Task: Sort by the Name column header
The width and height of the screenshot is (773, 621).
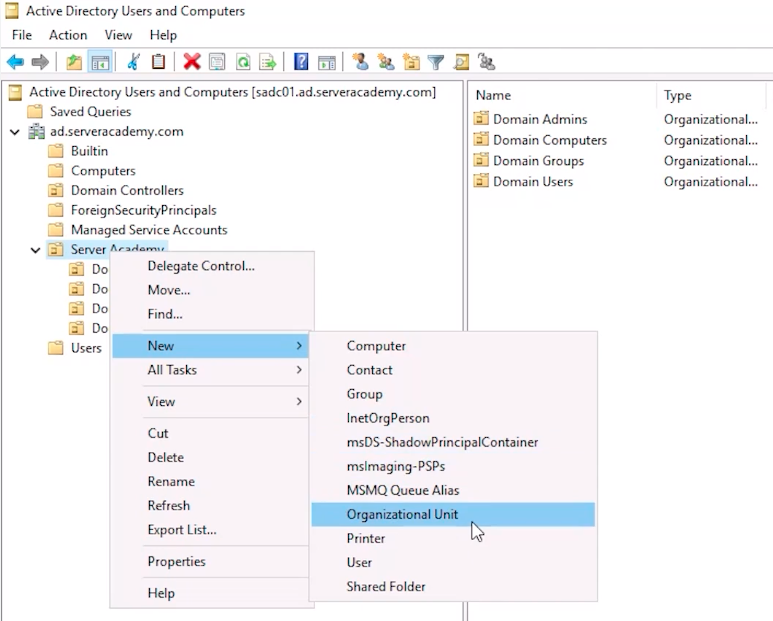Action: pyautogui.click(x=494, y=95)
